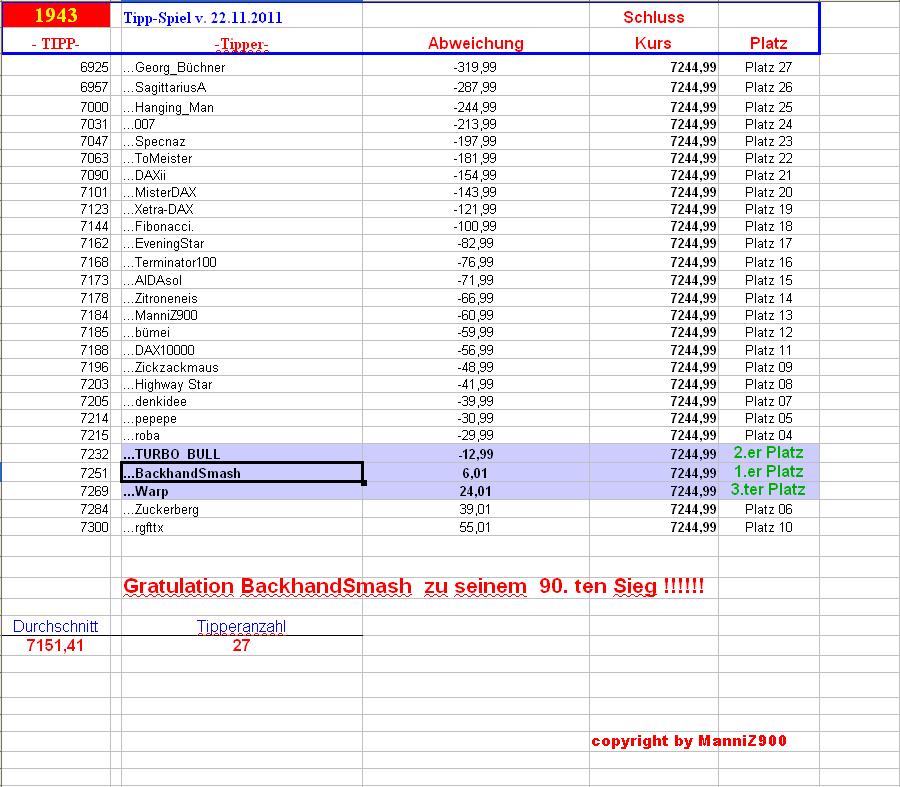The image size is (900, 787).
Task: Select the DAX10000 tipper cell
Action: [x=242, y=350]
